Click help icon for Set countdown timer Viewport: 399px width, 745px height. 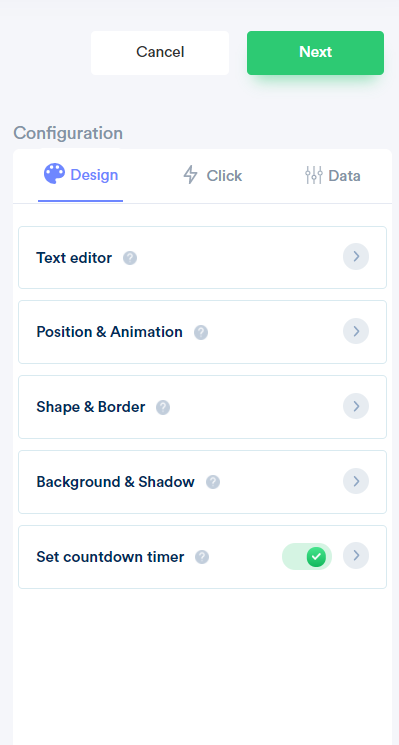pos(202,557)
